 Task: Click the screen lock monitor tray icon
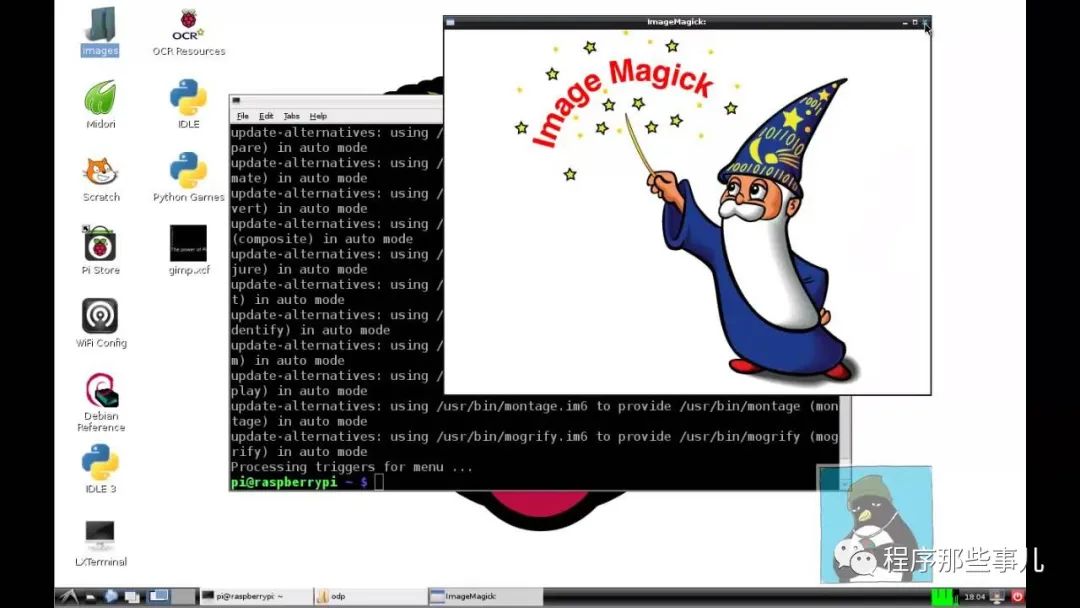point(997,597)
